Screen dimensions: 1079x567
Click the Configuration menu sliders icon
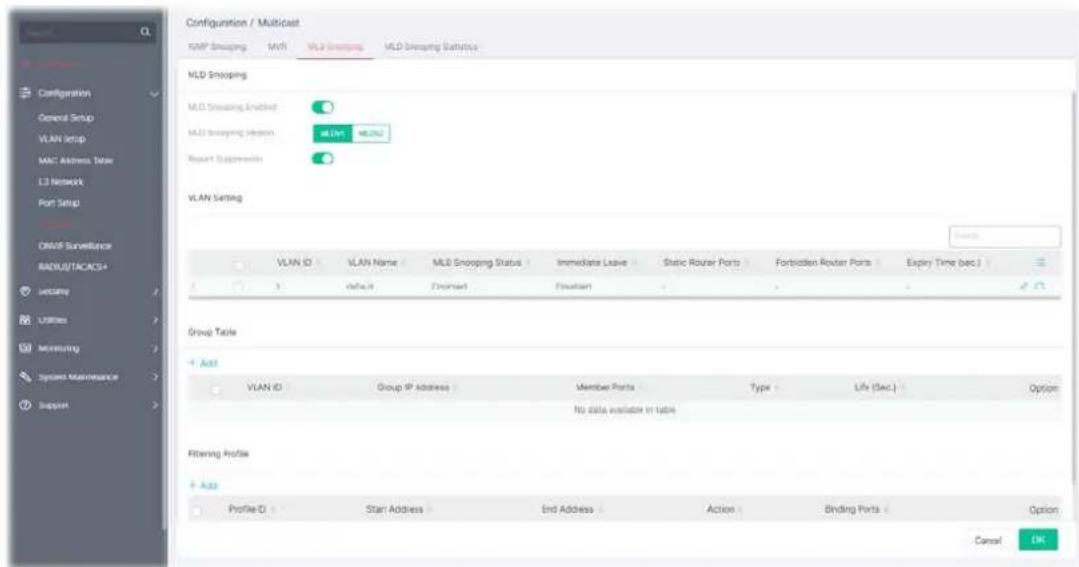point(25,93)
